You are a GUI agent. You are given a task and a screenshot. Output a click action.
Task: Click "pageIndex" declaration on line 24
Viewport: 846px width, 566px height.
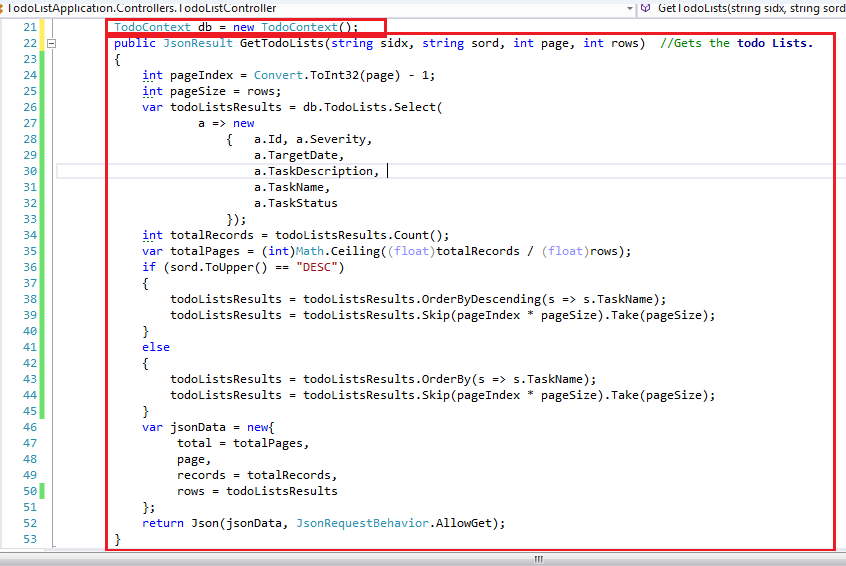[201, 75]
